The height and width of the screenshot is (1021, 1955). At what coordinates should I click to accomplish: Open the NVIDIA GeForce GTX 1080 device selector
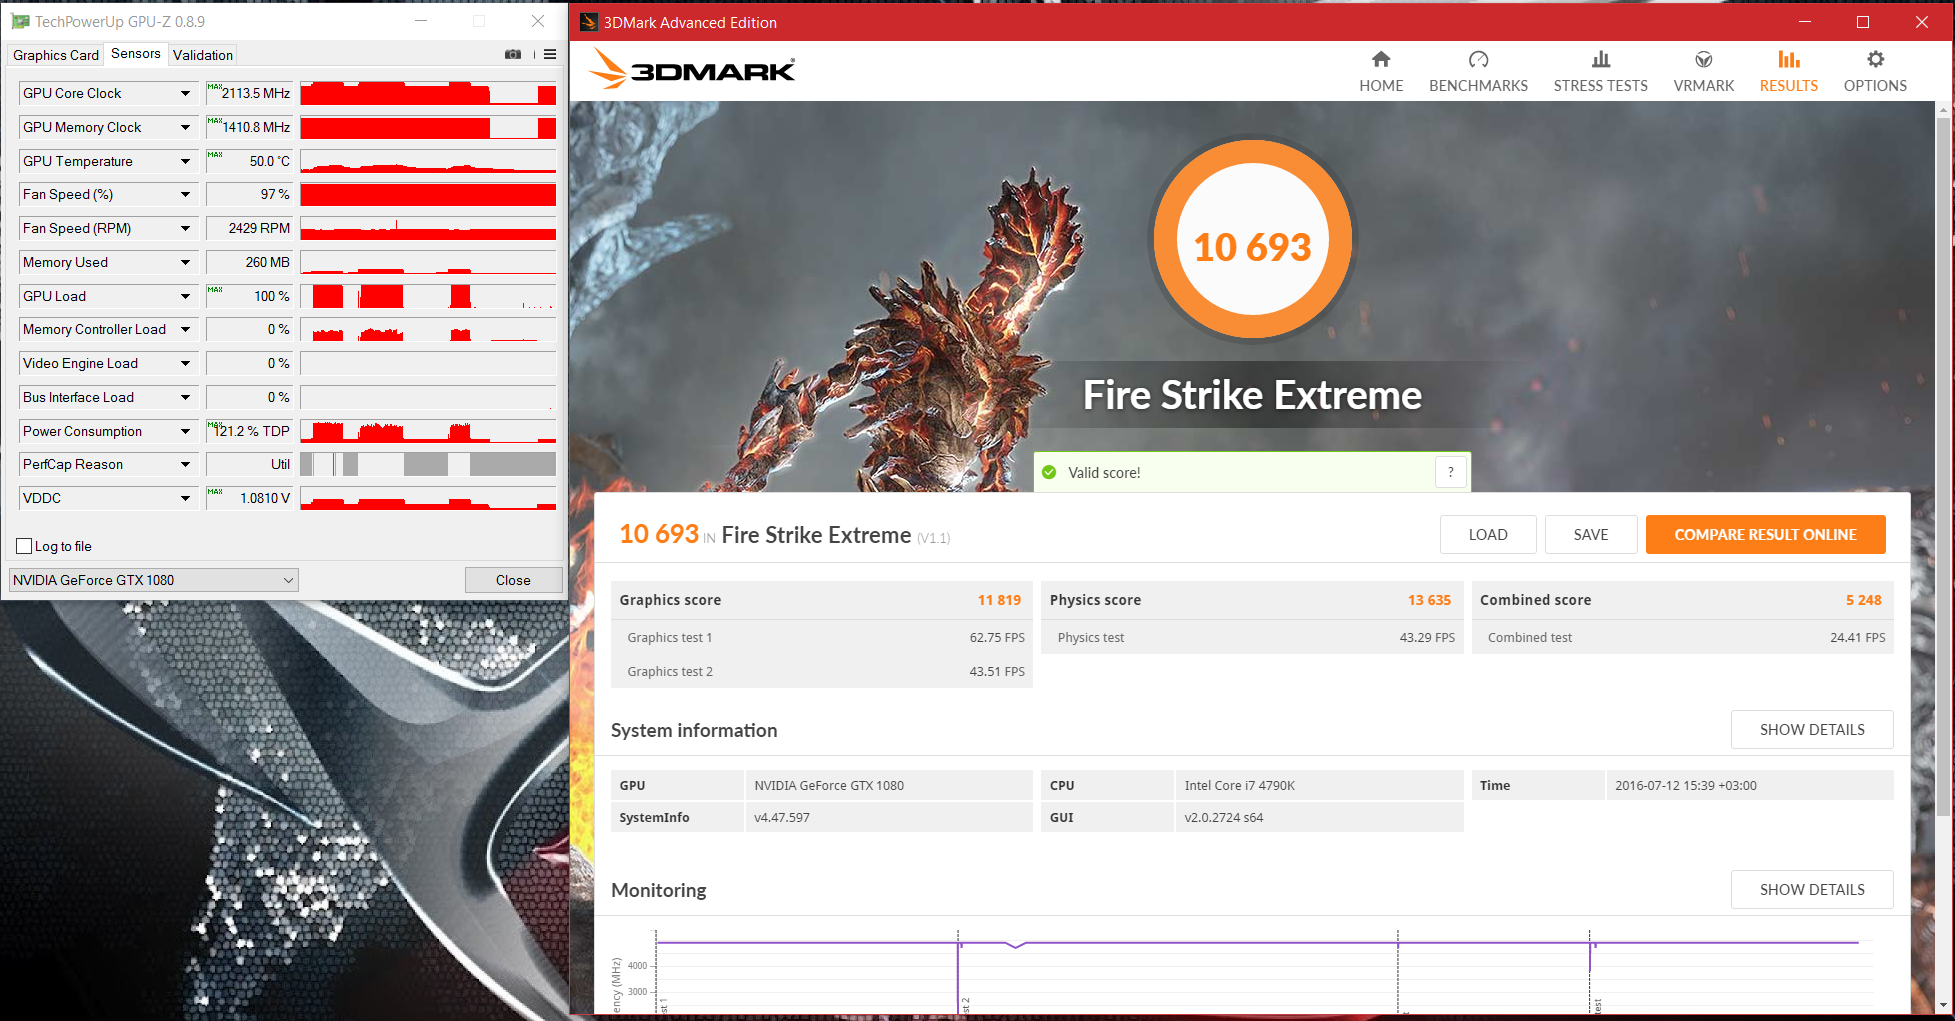[x=153, y=580]
